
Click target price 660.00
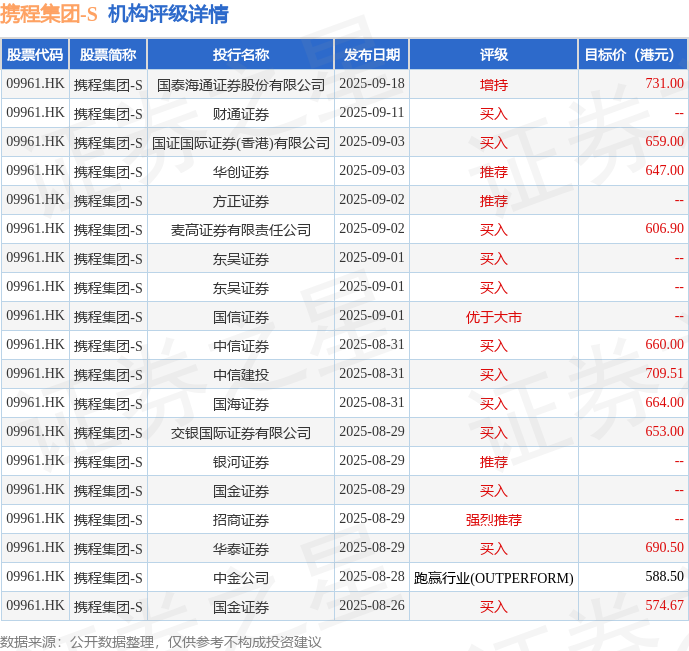664,344
